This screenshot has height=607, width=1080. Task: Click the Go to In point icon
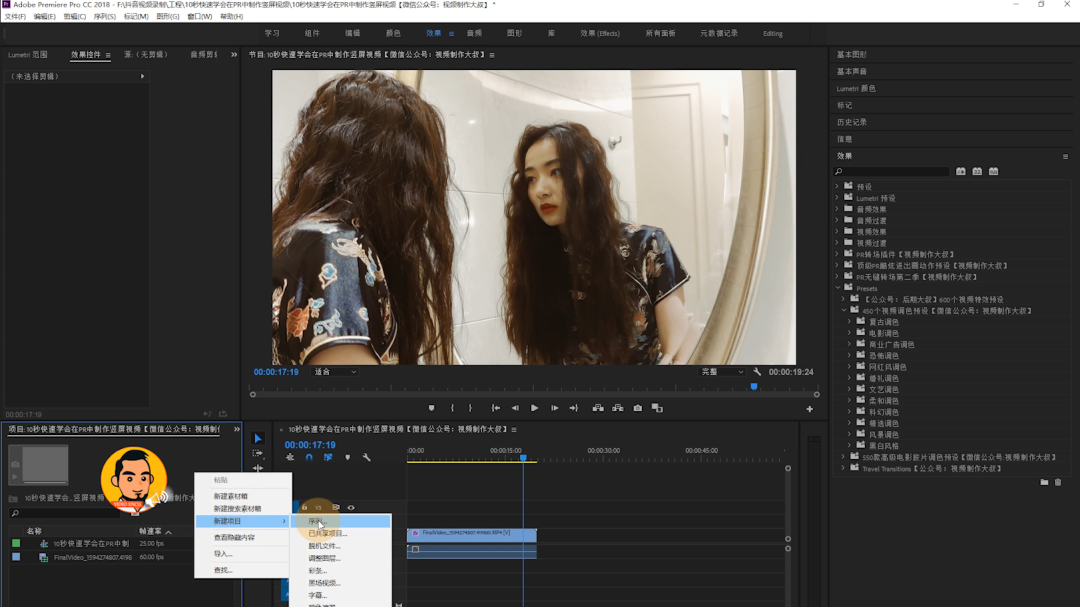click(x=495, y=408)
